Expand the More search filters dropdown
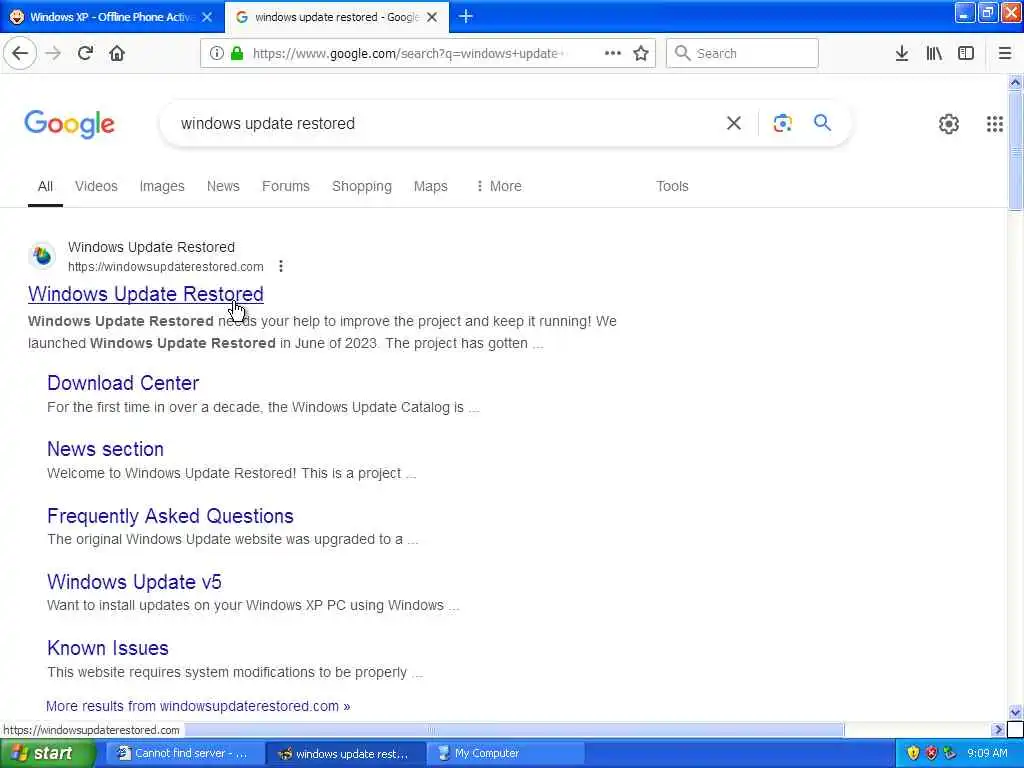The image size is (1024, 768). tap(499, 186)
